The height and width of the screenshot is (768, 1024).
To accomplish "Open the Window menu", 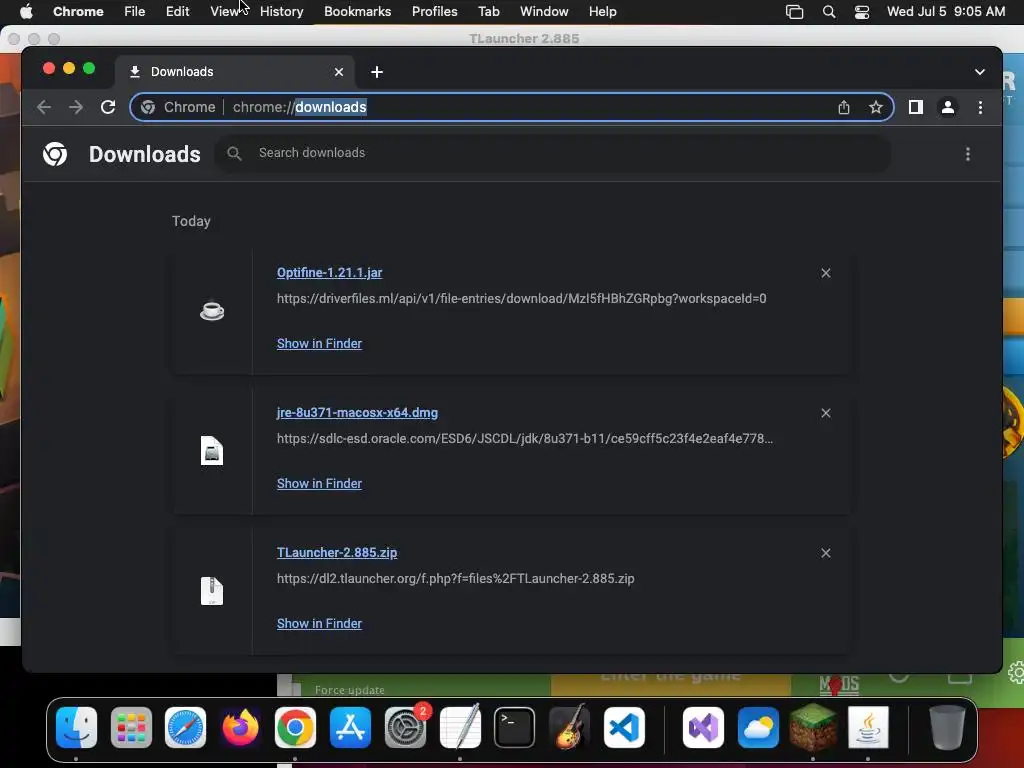I will 544,12.
